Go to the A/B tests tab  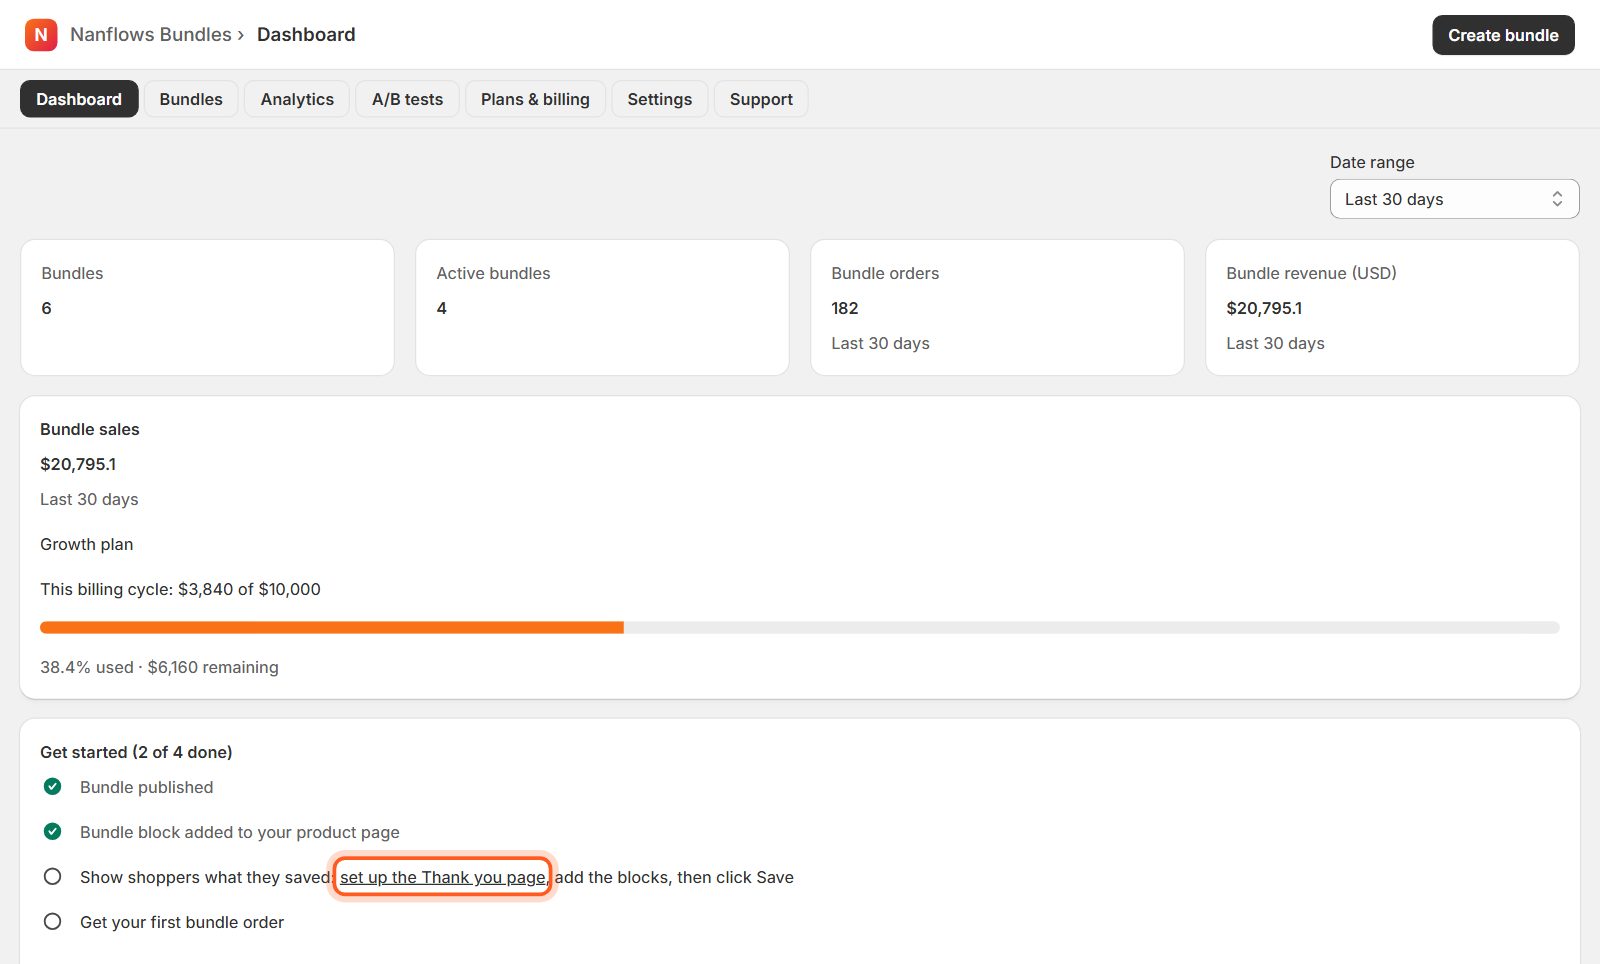(407, 99)
